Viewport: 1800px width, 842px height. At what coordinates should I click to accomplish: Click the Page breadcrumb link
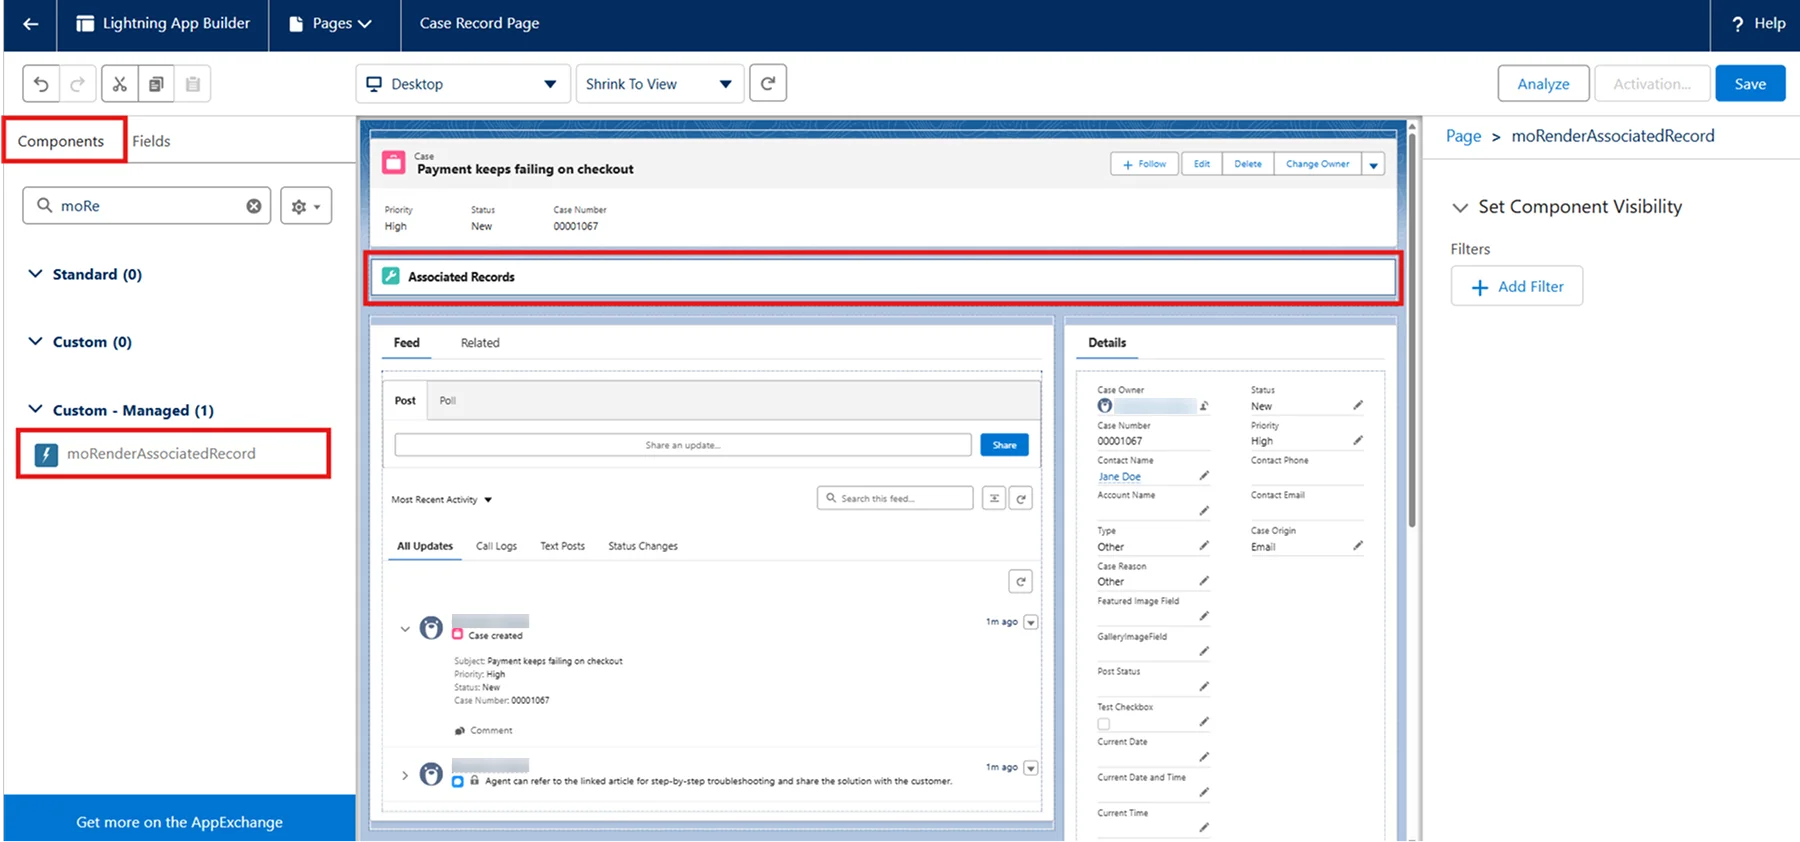1463,136
